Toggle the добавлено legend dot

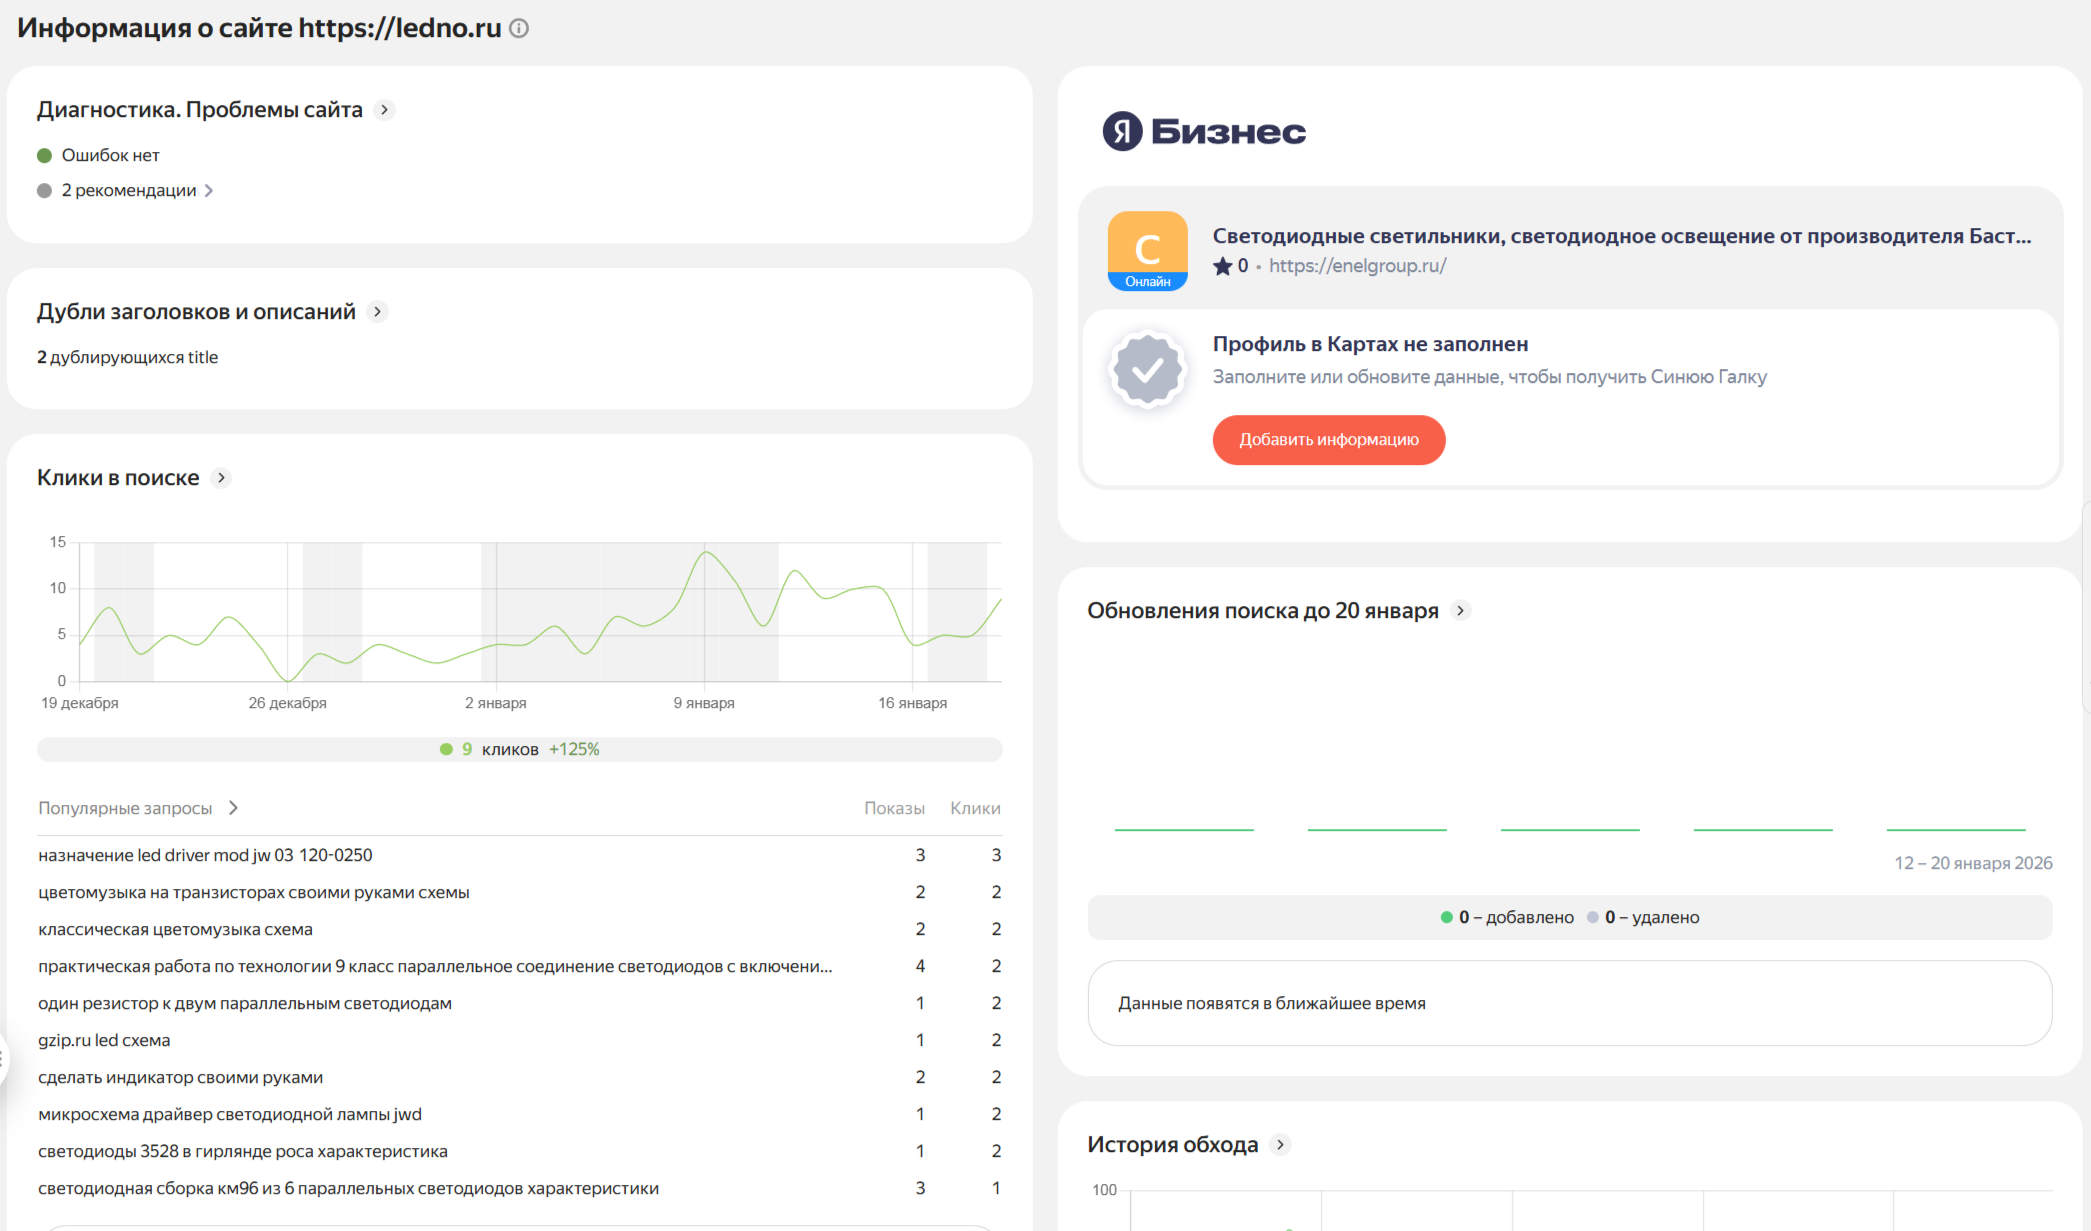1446,917
